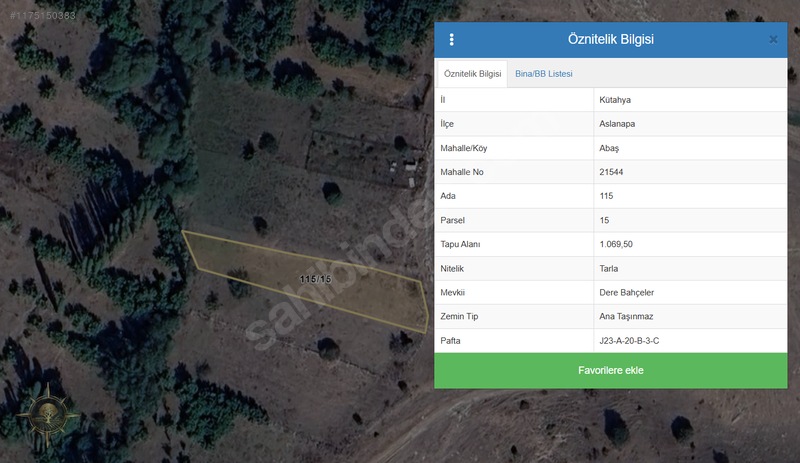Select the Kütahya province value
Image resolution: width=800 pixels, height=463 pixels.
coord(615,100)
